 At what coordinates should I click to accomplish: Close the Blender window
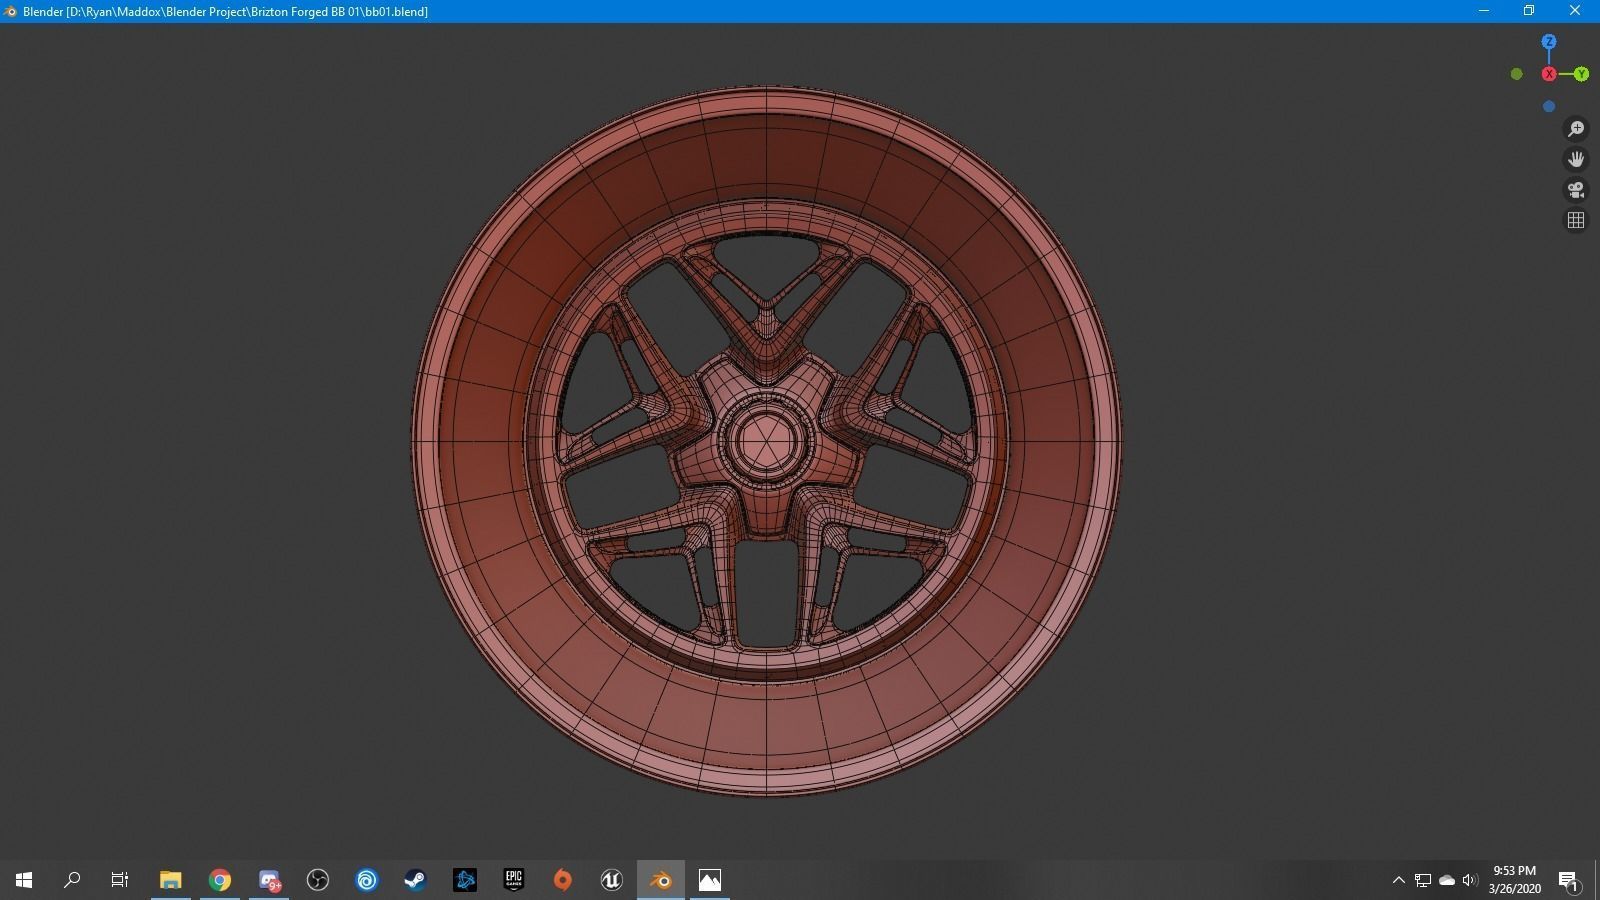[x=1575, y=11]
